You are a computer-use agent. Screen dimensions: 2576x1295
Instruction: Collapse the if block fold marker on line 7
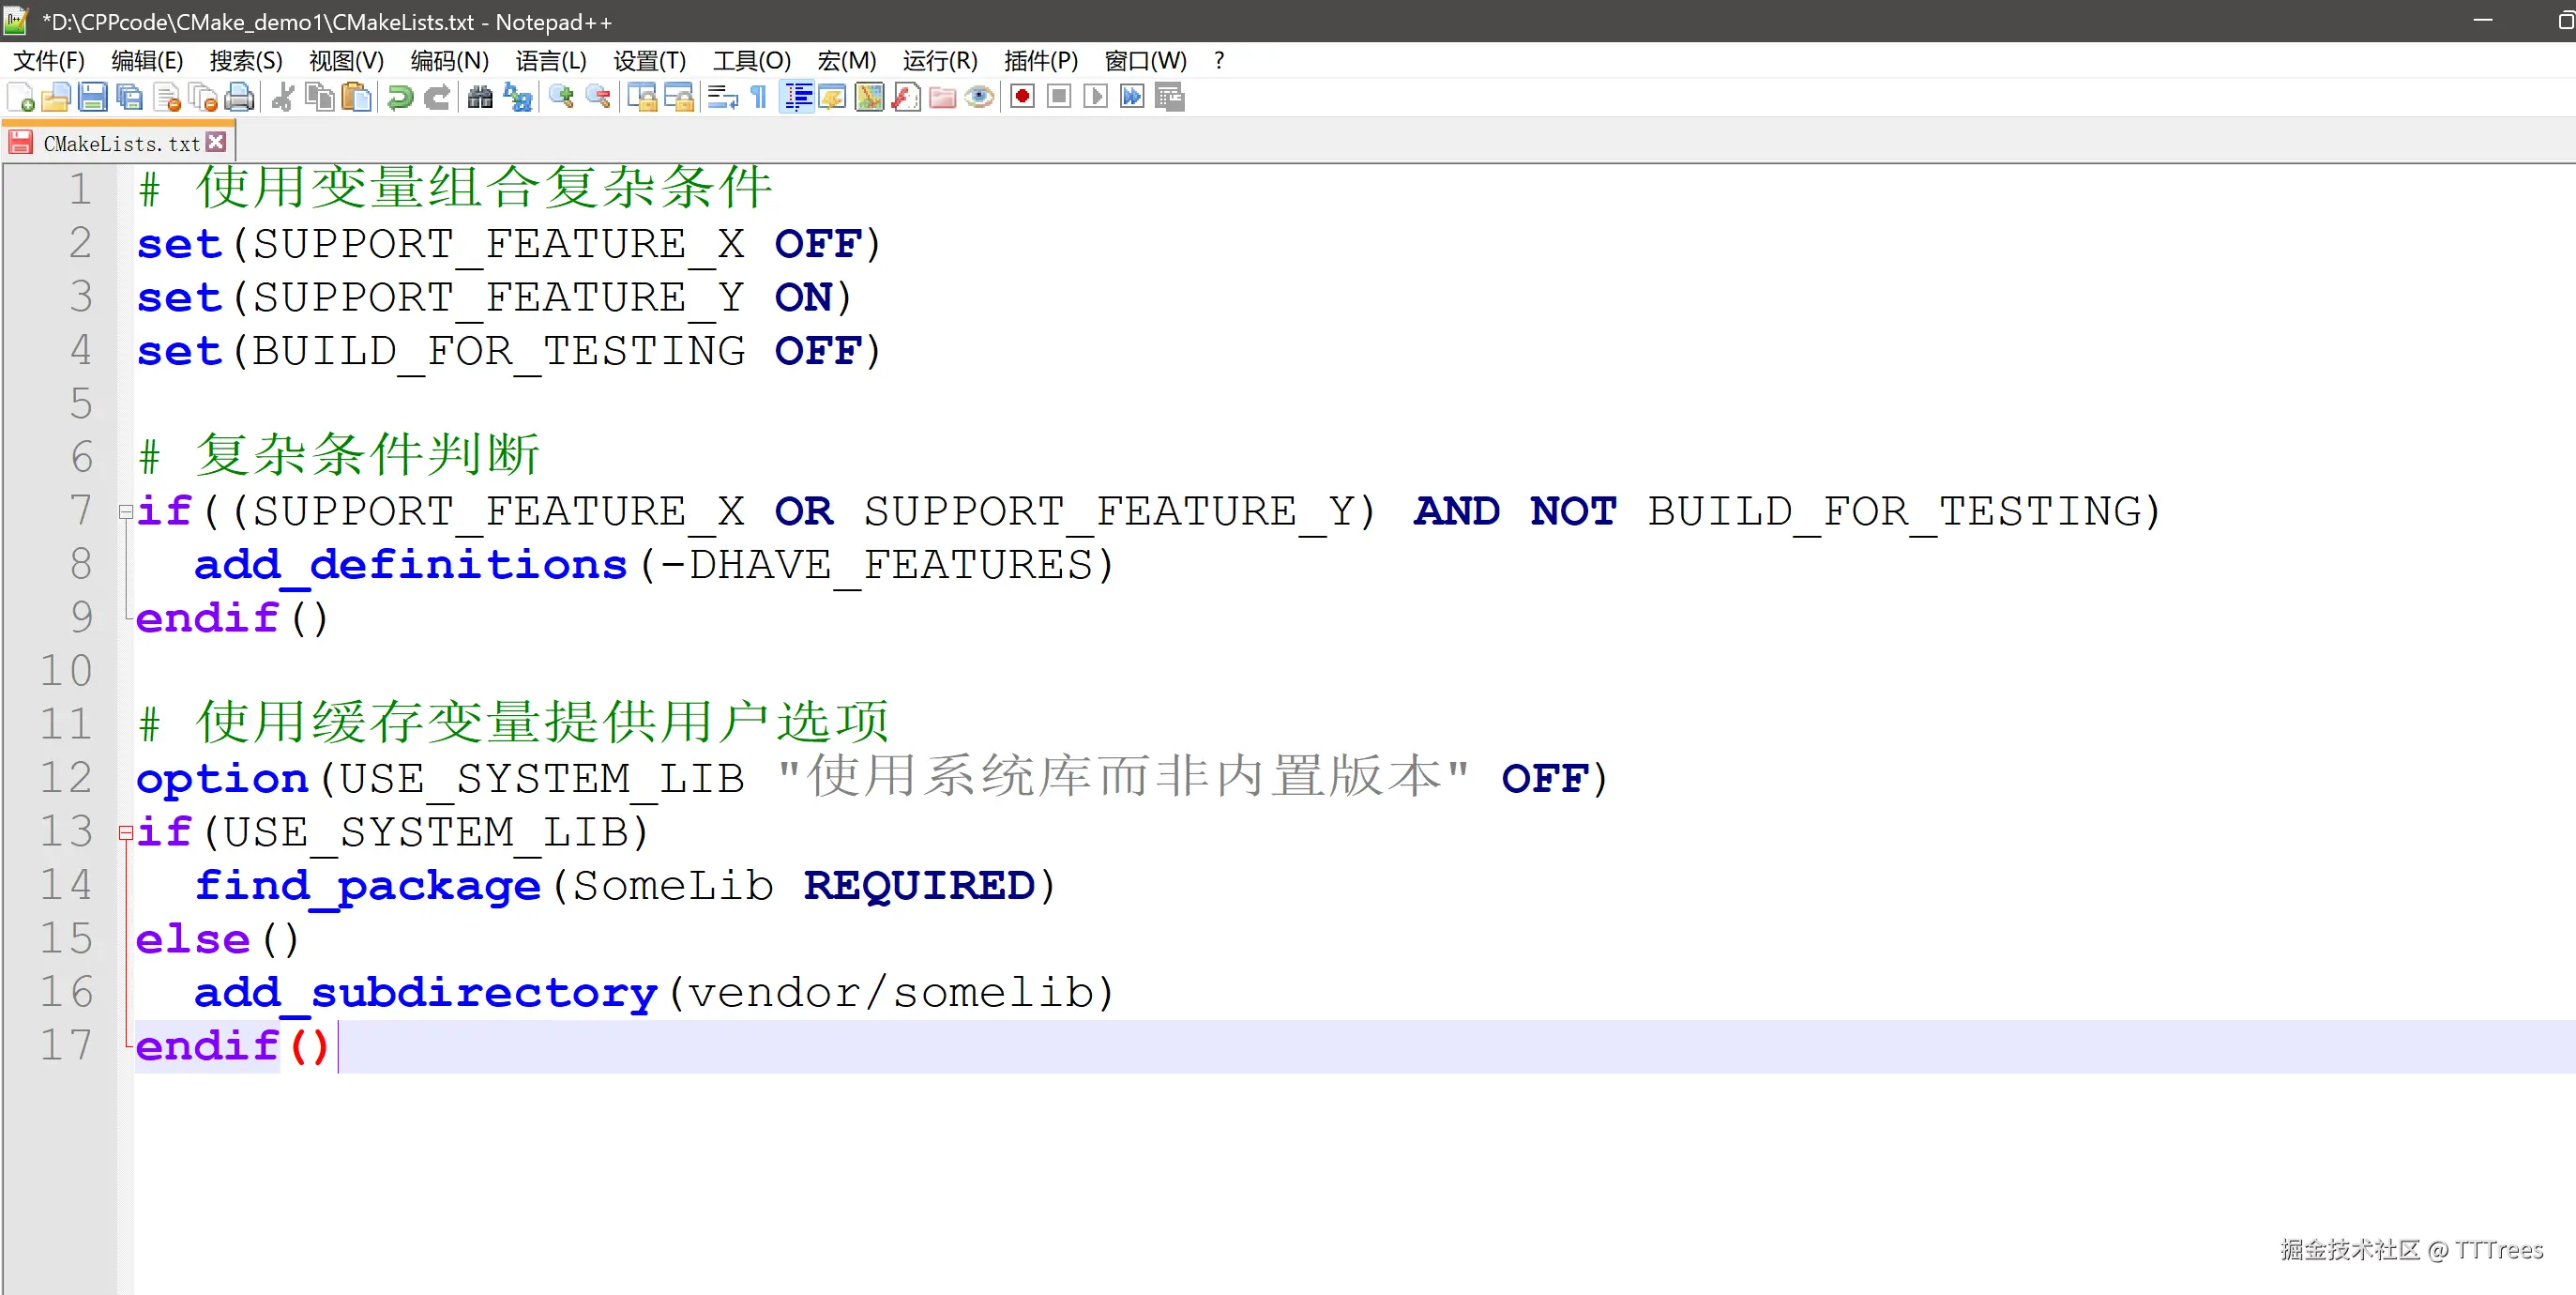(126, 512)
